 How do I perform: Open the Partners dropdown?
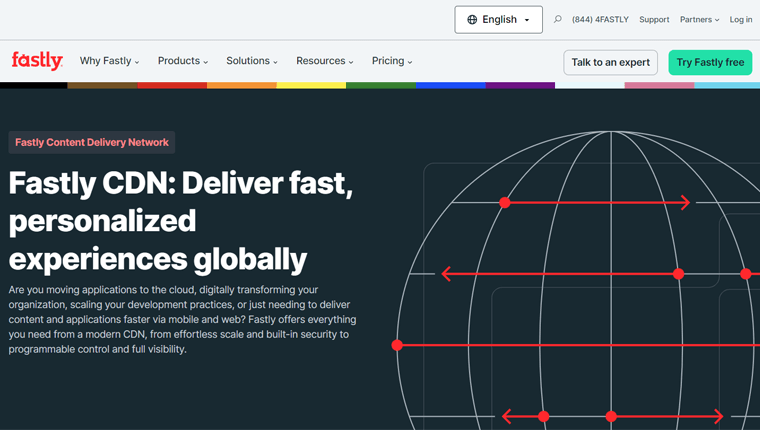pyautogui.click(x=699, y=19)
